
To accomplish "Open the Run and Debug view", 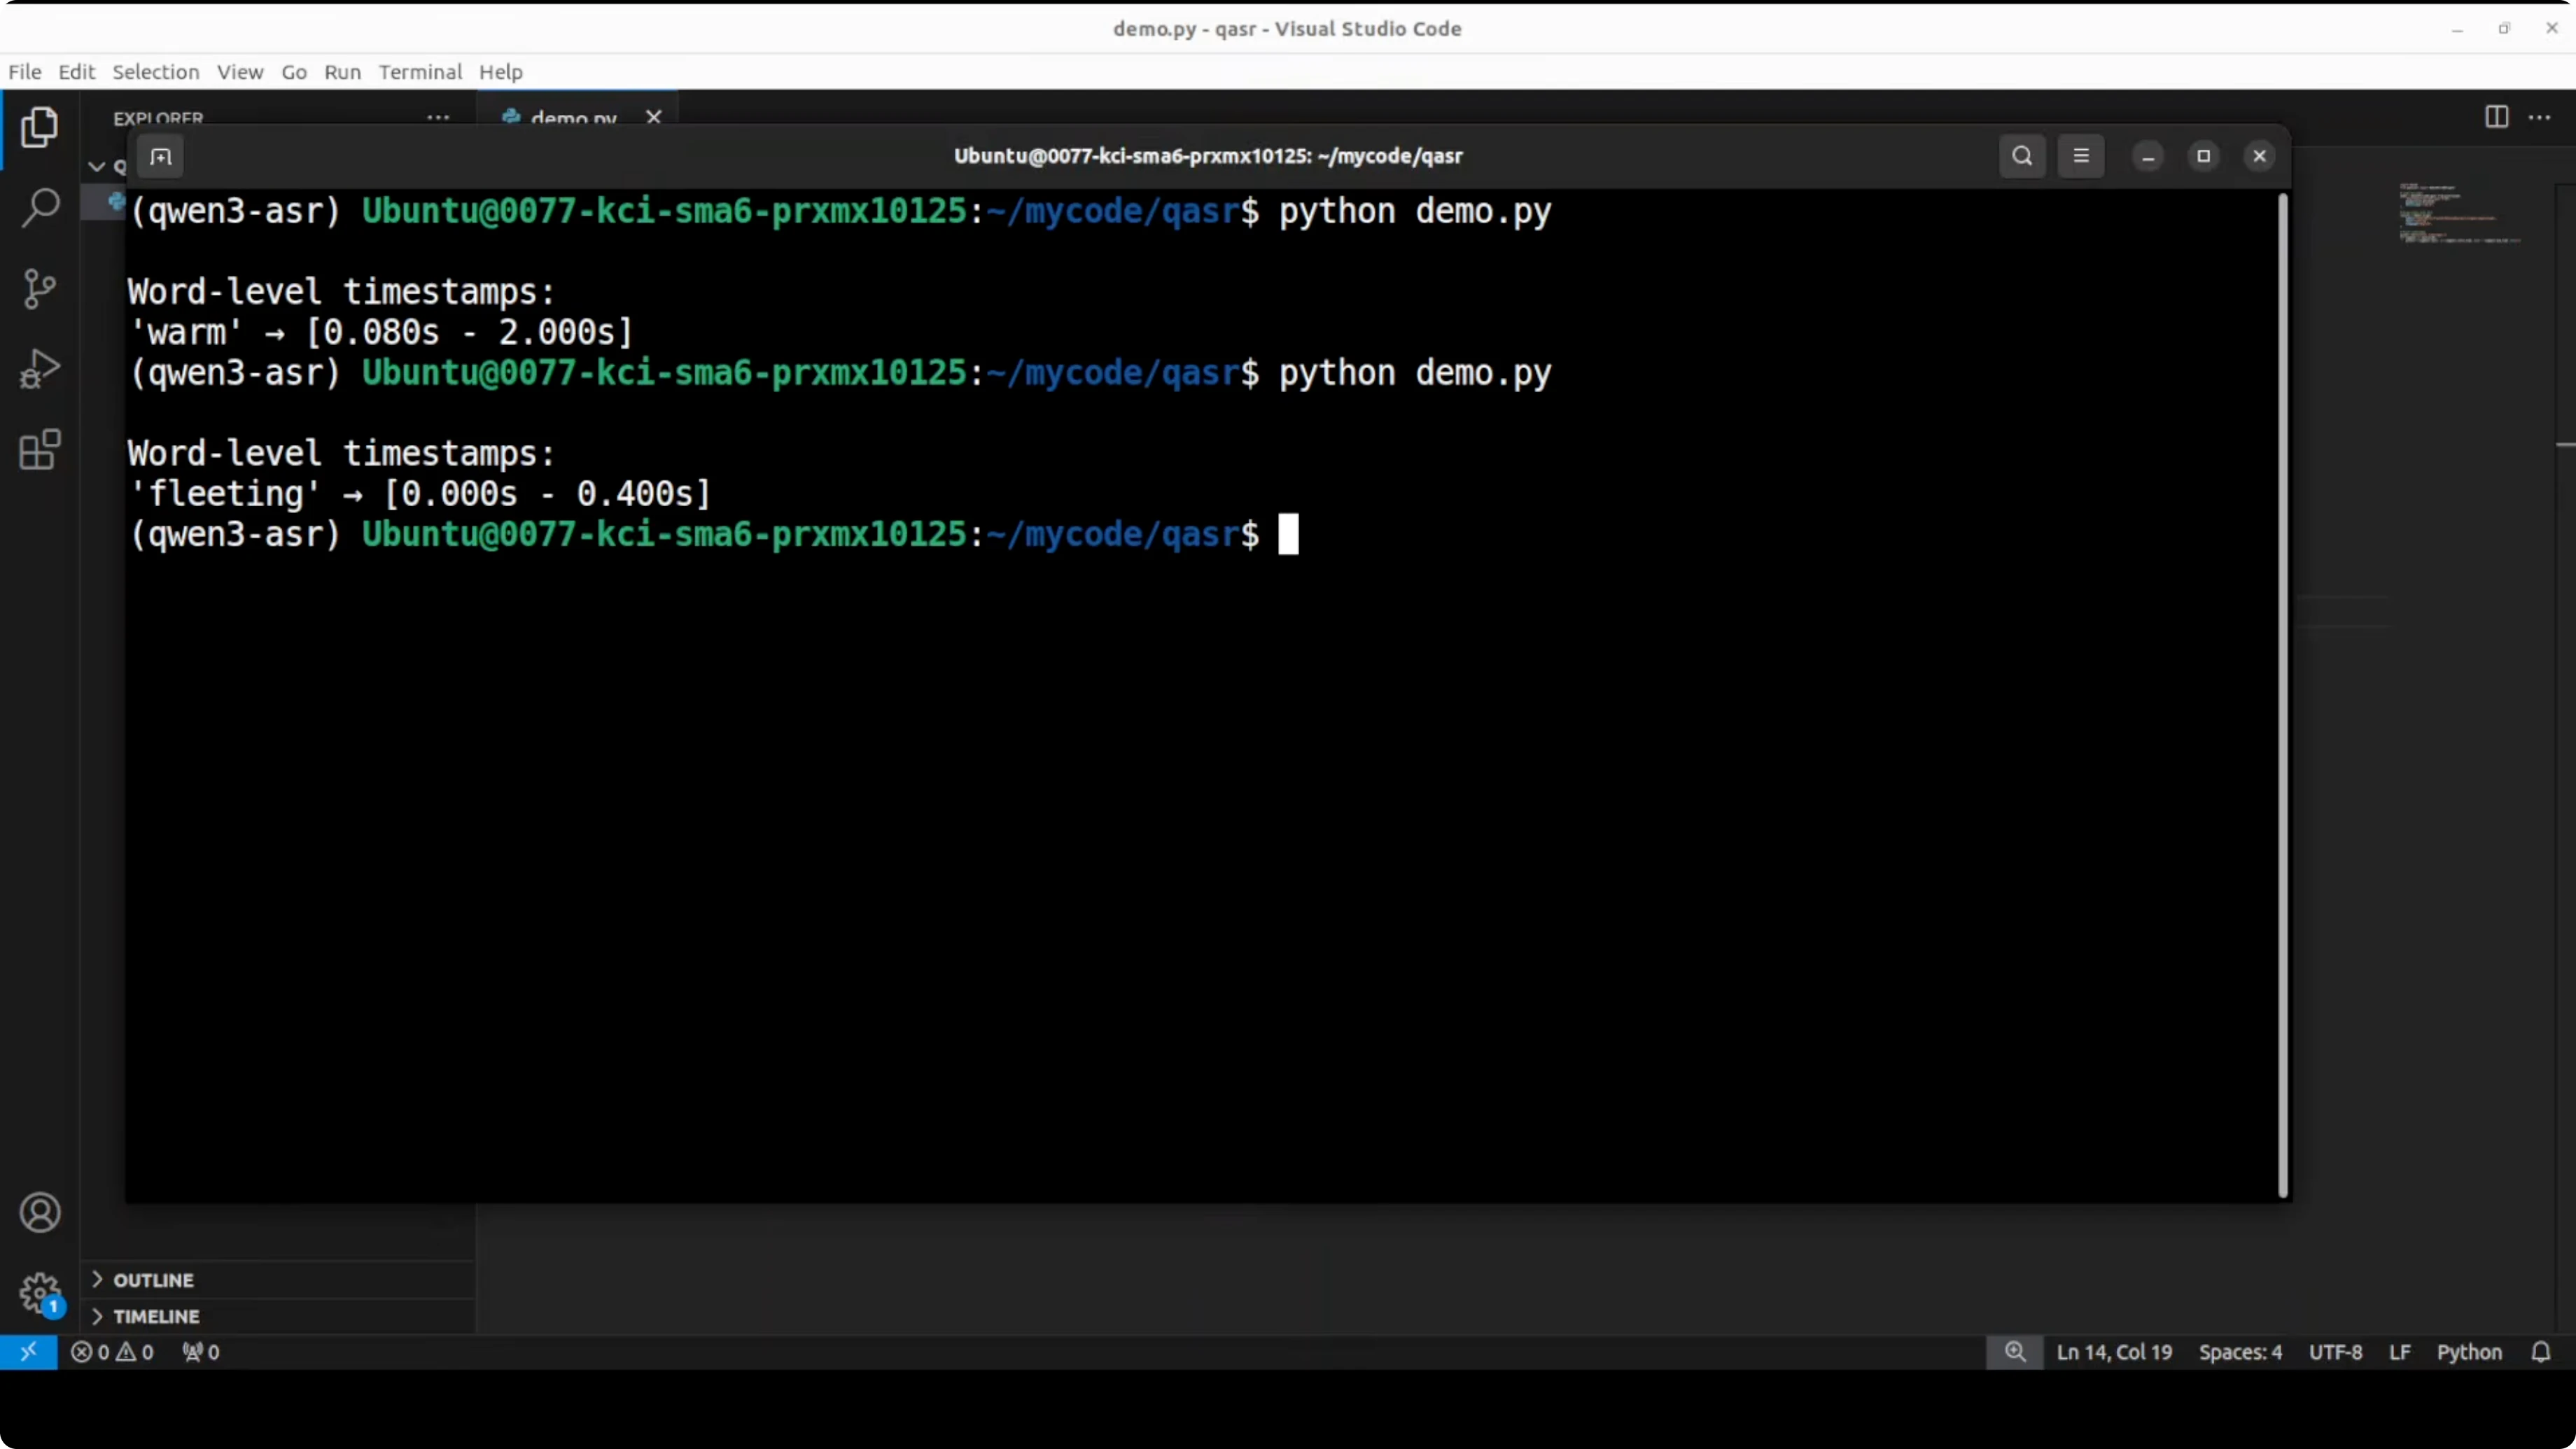I will click(39, 369).
